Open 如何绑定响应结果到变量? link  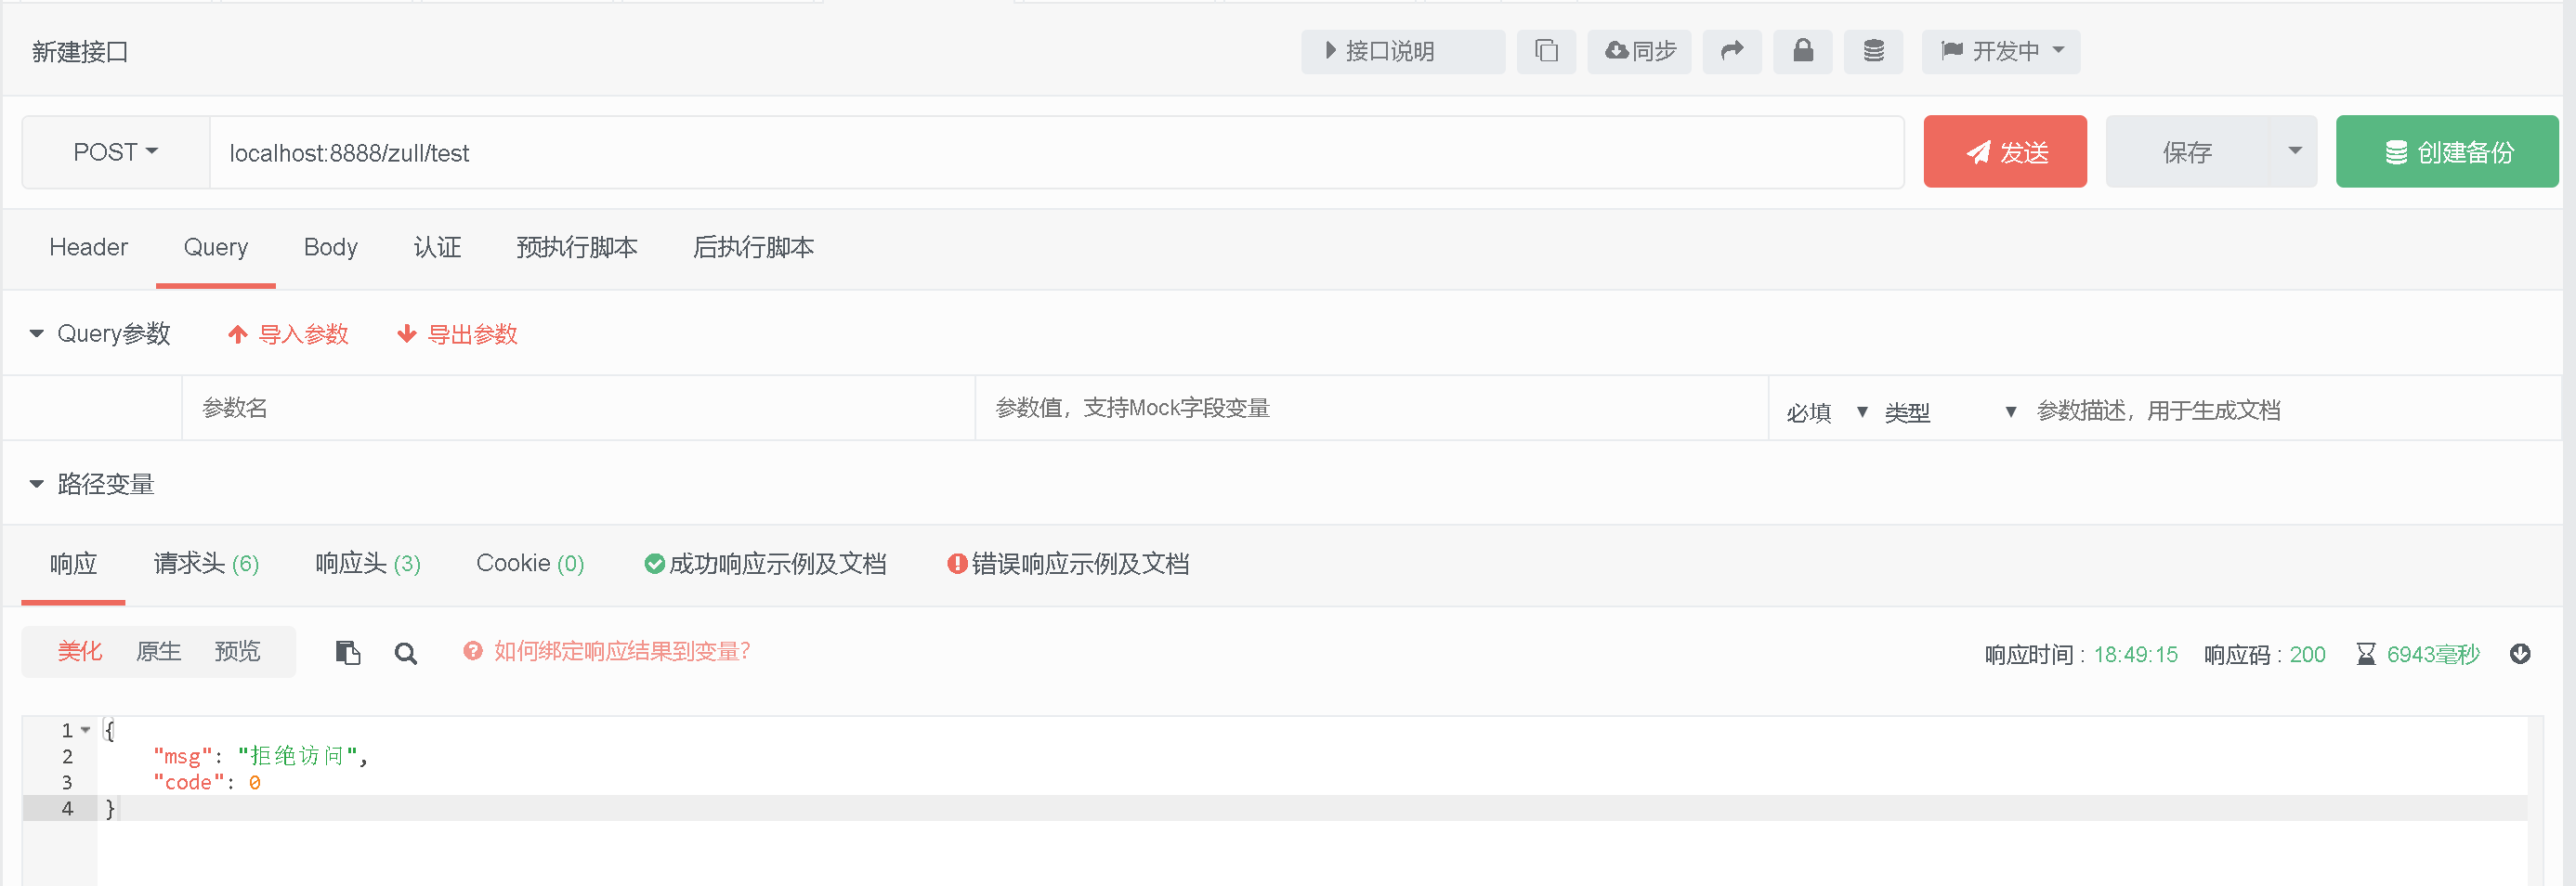click(x=622, y=651)
